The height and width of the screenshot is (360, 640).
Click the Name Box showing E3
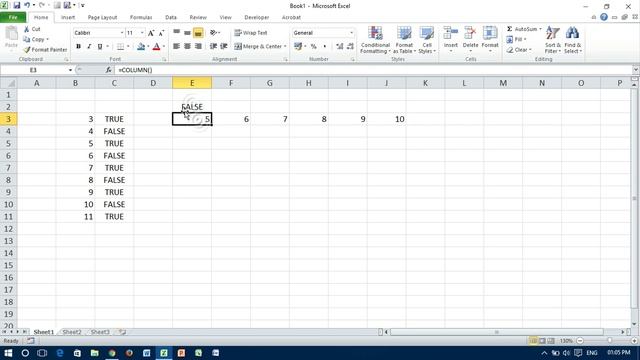[33, 70]
